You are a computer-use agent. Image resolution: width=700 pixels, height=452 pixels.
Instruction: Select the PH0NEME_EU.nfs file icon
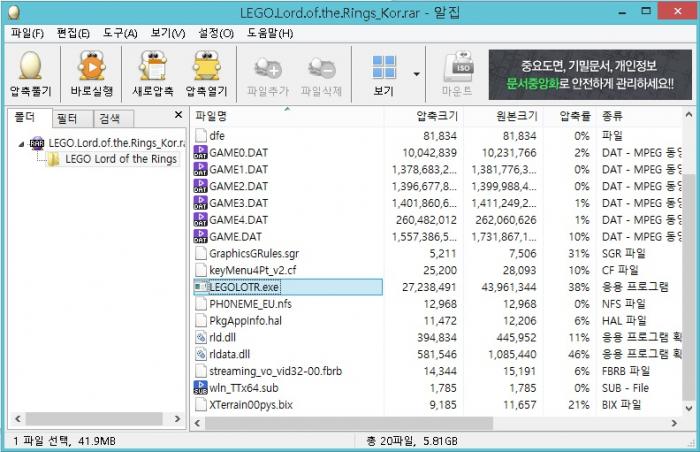(201, 304)
